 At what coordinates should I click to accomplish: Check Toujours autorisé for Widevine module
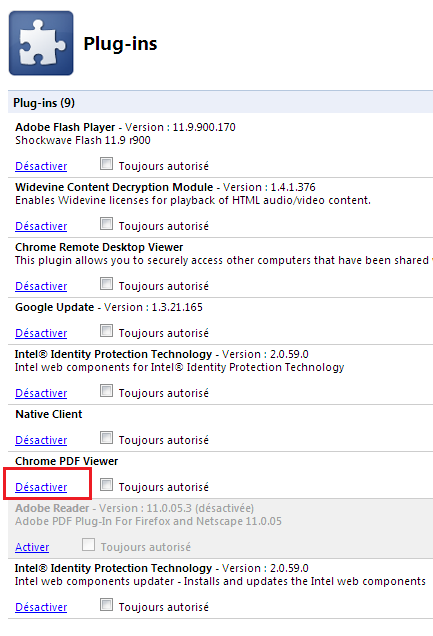[x=106, y=224]
